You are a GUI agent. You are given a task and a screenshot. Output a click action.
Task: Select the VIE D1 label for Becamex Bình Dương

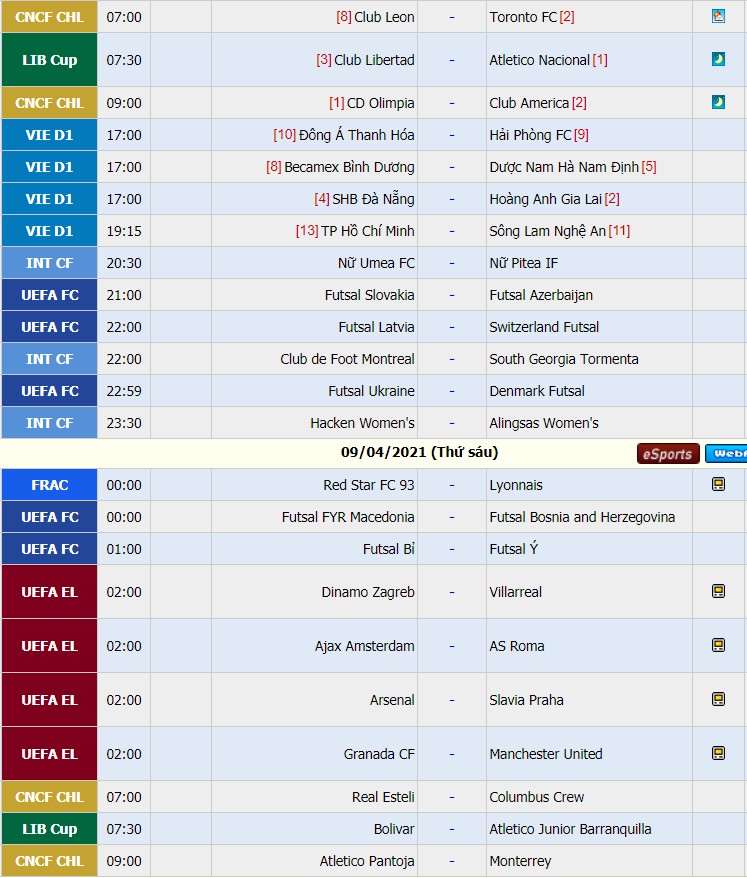click(x=49, y=167)
